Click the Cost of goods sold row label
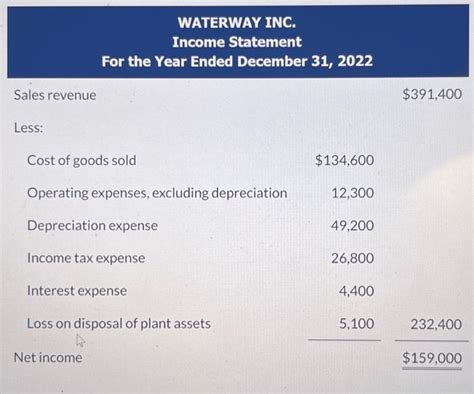The image size is (474, 394). 82,161
